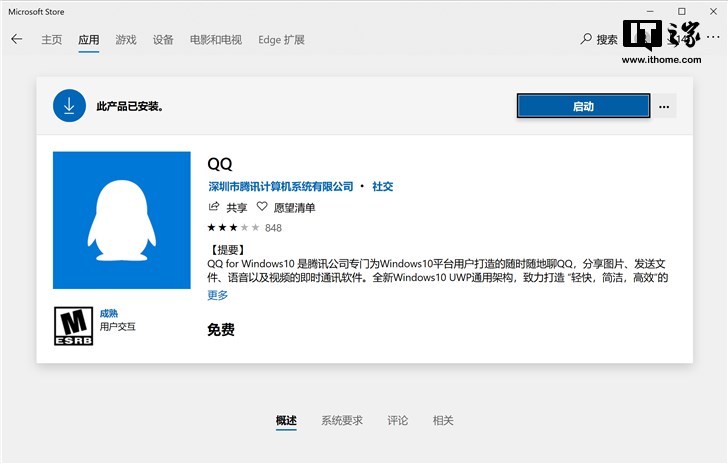
Task: Open more options beside 启动 button
Action: tap(664, 106)
